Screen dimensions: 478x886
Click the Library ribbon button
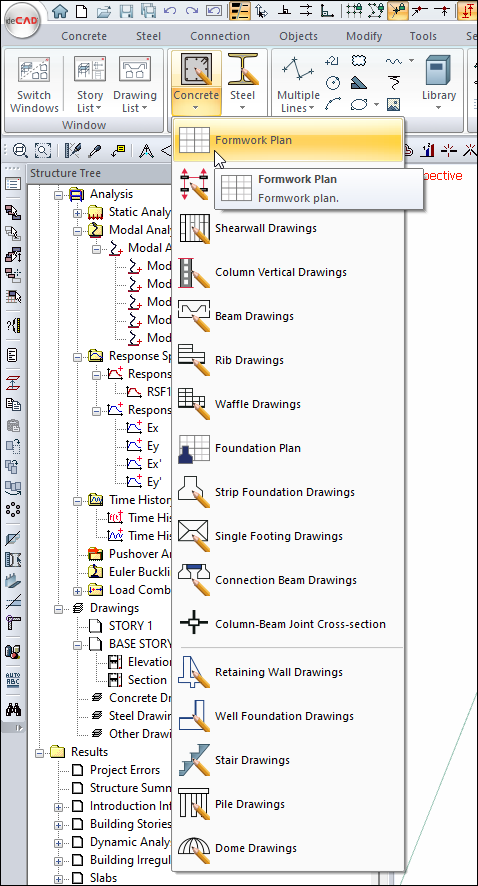pyautogui.click(x=438, y=82)
